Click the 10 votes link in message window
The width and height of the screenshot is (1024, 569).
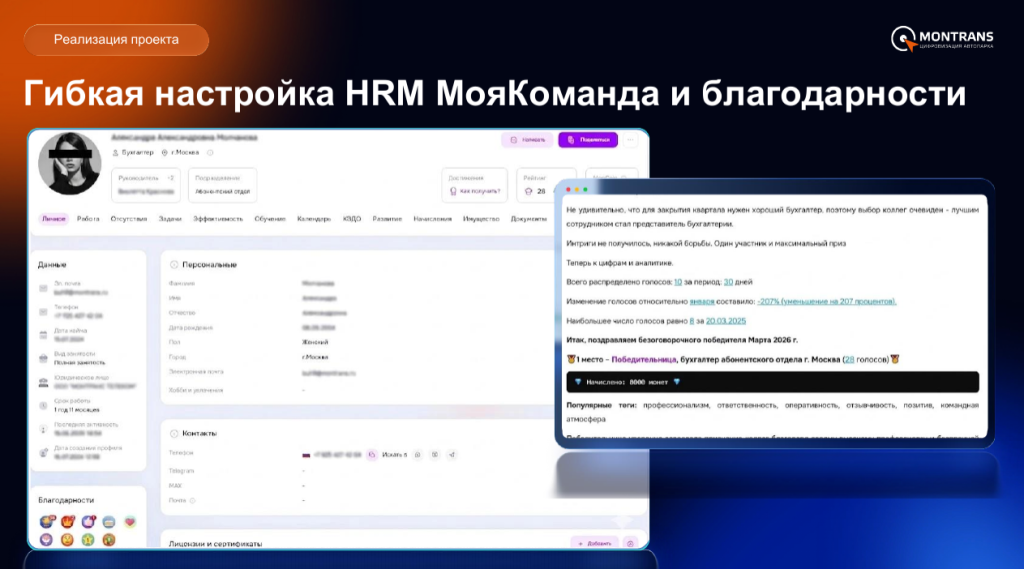pyautogui.click(x=678, y=282)
